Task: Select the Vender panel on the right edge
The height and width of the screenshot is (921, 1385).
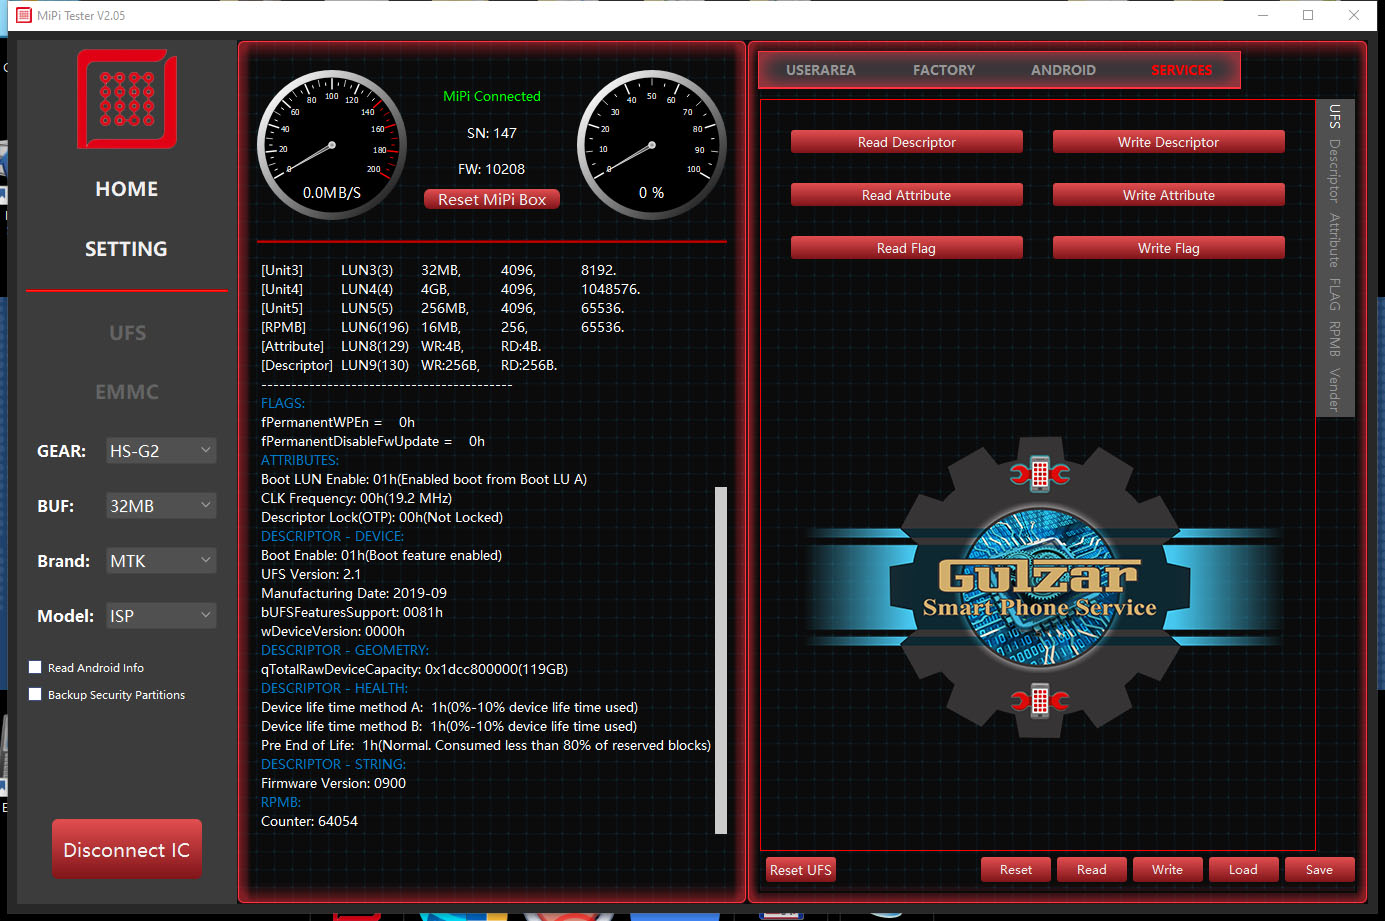Action: 1335,389
